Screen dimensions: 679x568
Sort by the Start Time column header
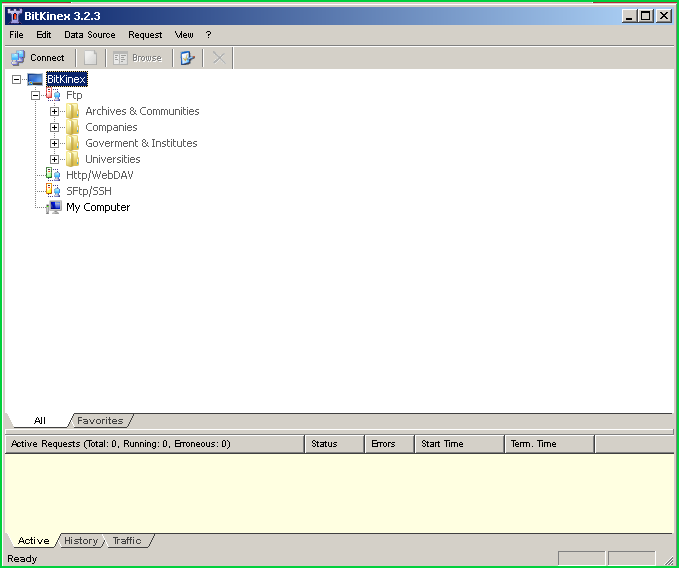tap(460, 444)
